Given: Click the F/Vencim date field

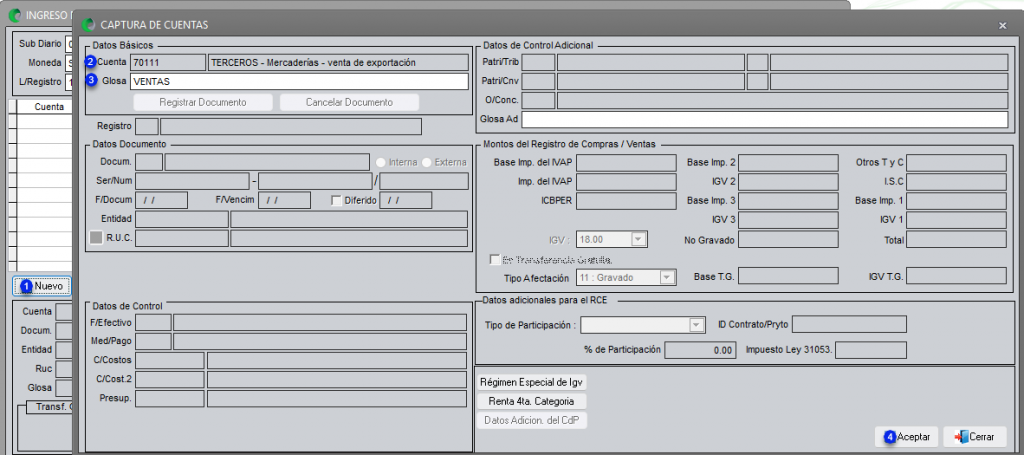Looking at the screenshot, I should pyautogui.click(x=284, y=200).
